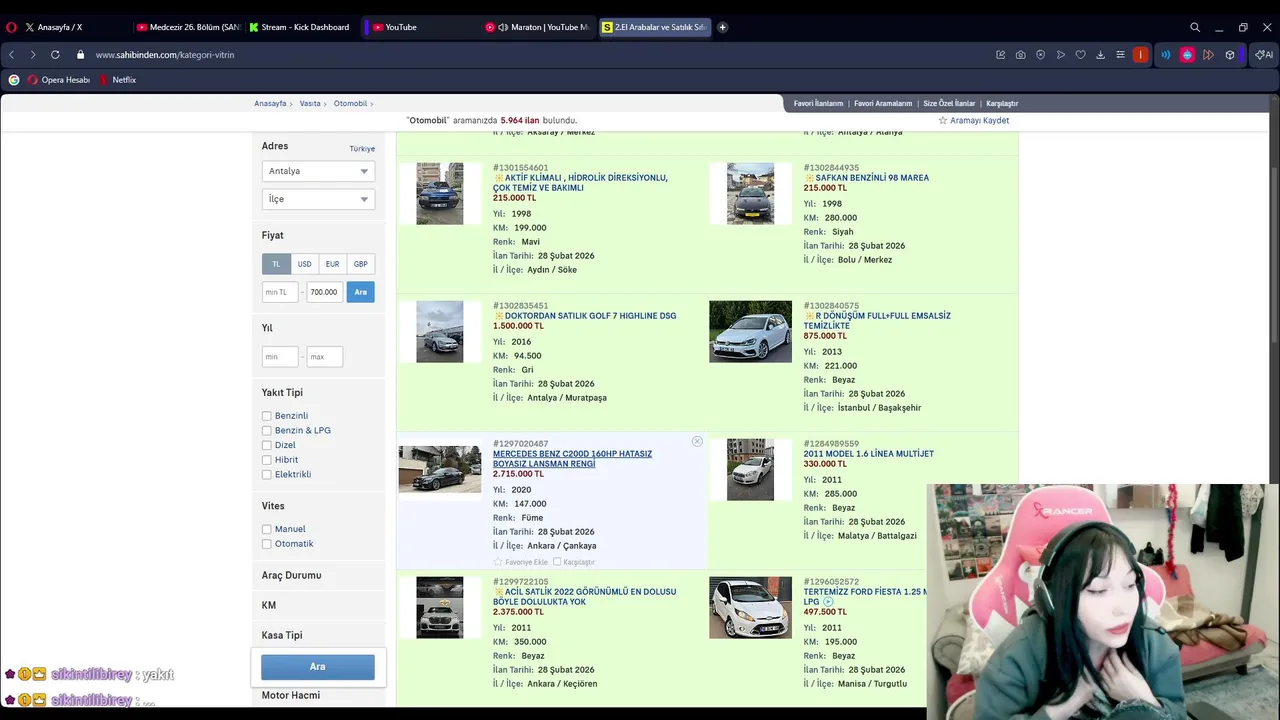This screenshot has height=720, width=1280.
Task: Select EUR currency option
Action: (332, 264)
